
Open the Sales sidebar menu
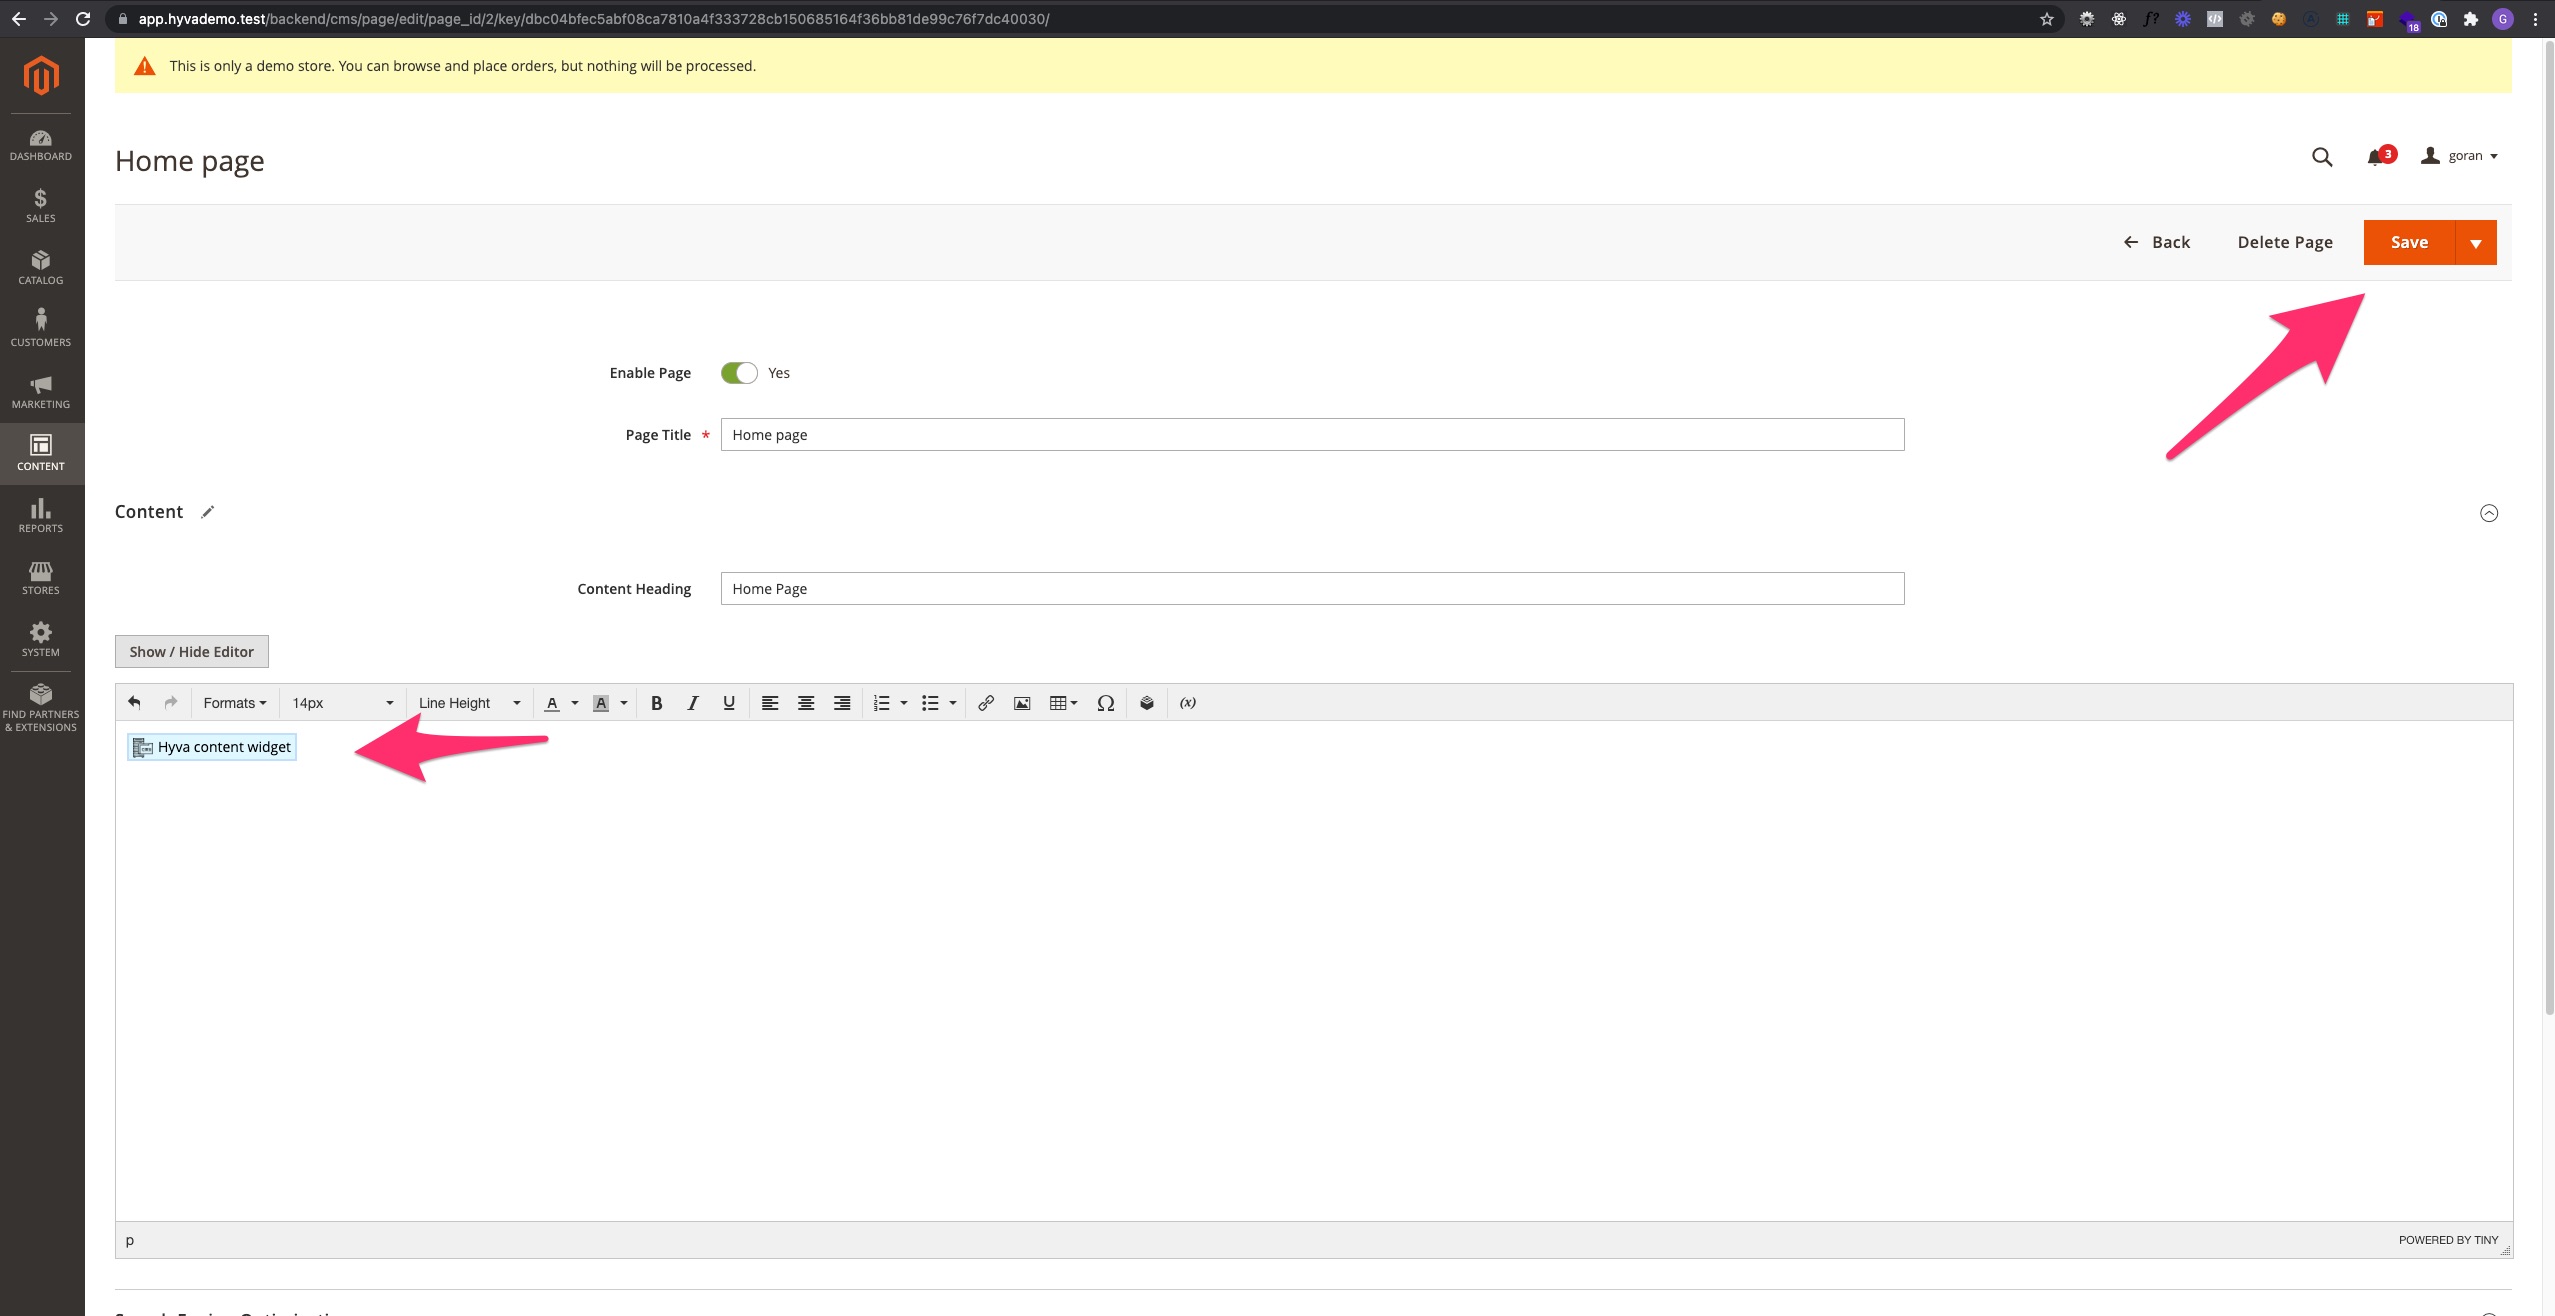(x=41, y=206)
